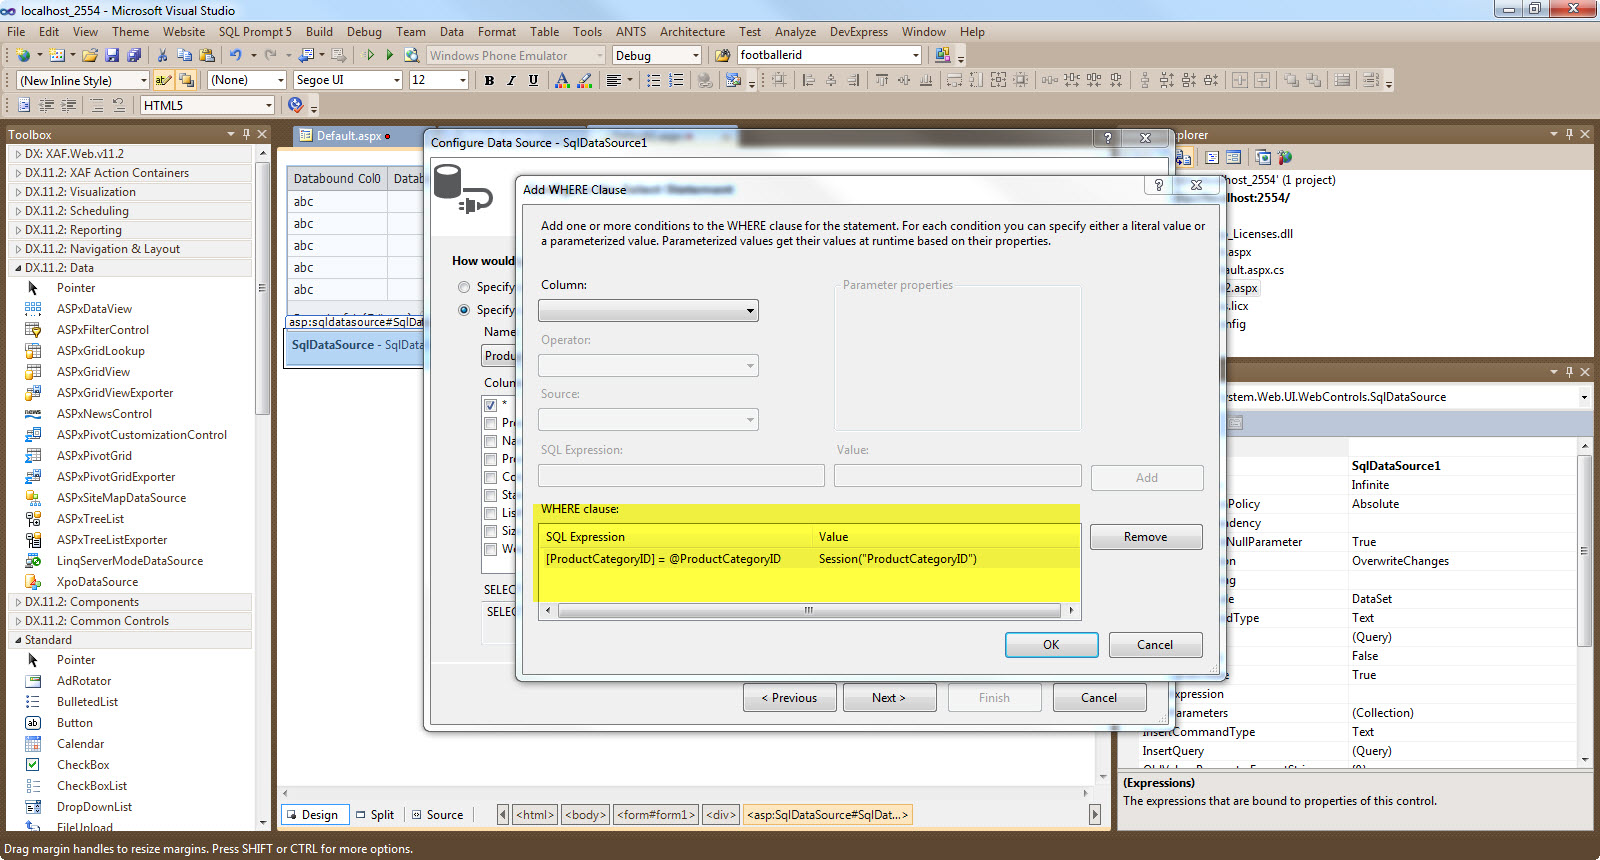1600x860 pixels.
Task: Toggle the 'Siz' column checkbox
Action: point(491,531)
